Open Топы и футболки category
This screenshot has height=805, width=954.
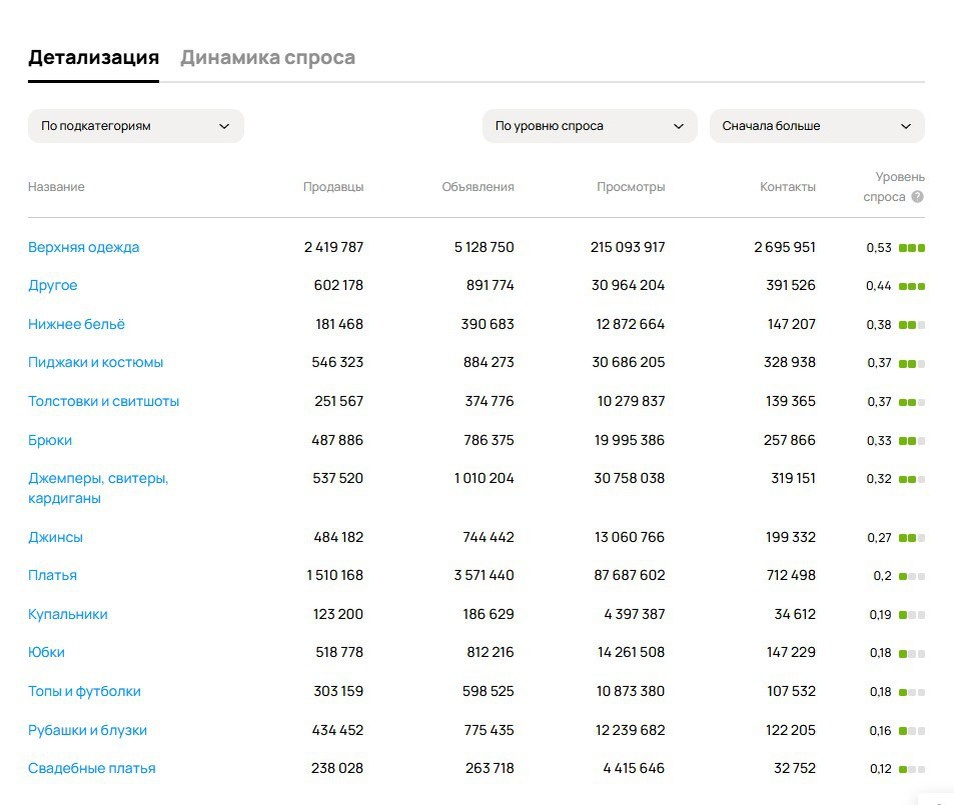[x=84, y=691]
